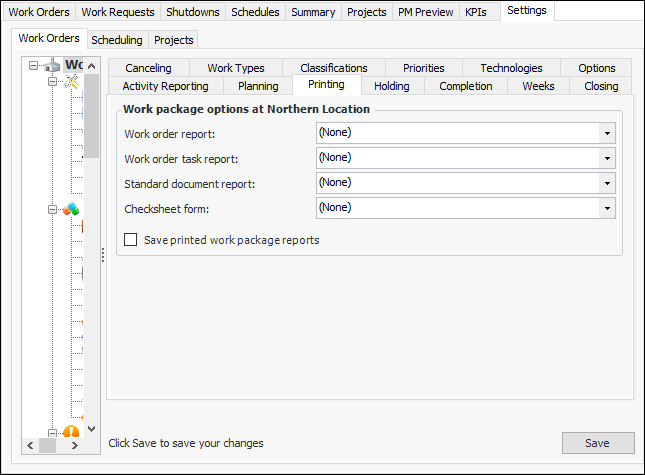The image size is (645, 475).
Task: Collapse the colored cubes tree node
Action: pyautogui.click(x=52, y=210)
